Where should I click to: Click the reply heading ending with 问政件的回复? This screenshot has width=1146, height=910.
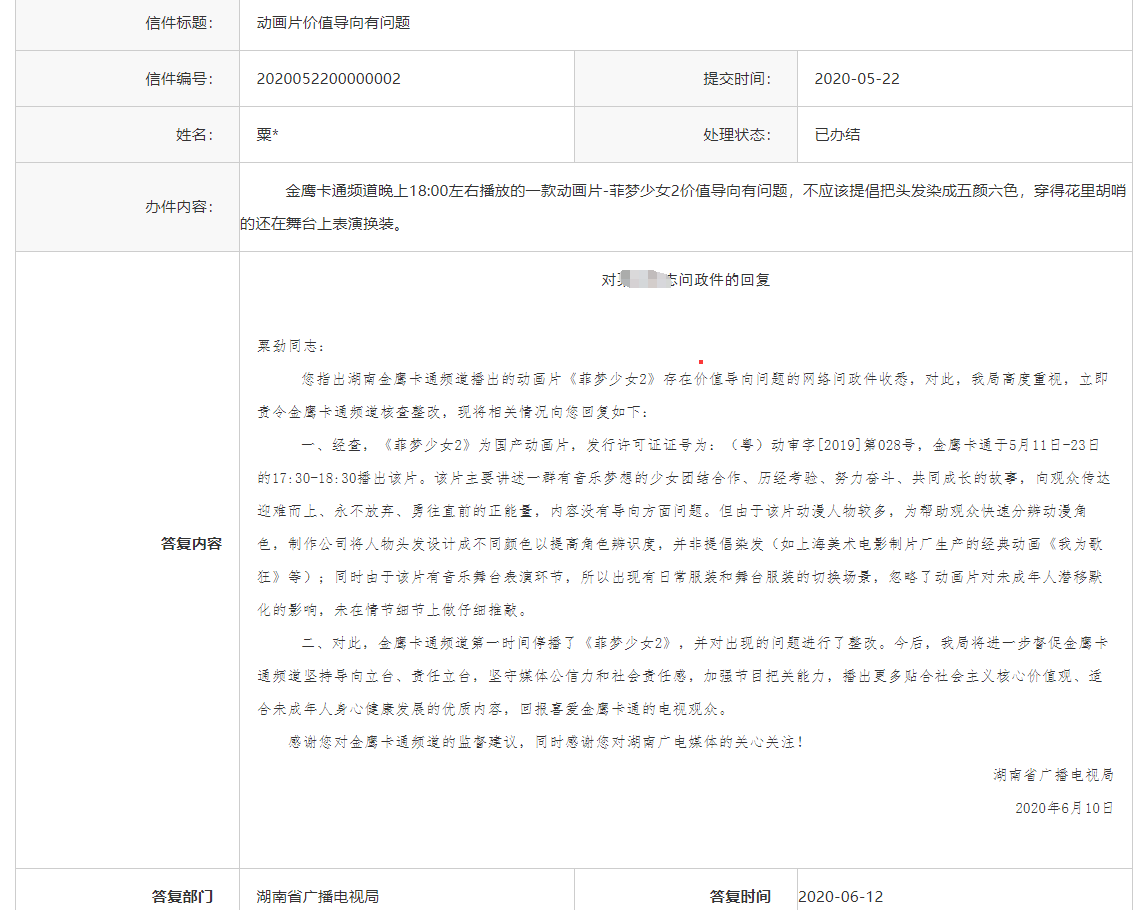click(685, 280)
